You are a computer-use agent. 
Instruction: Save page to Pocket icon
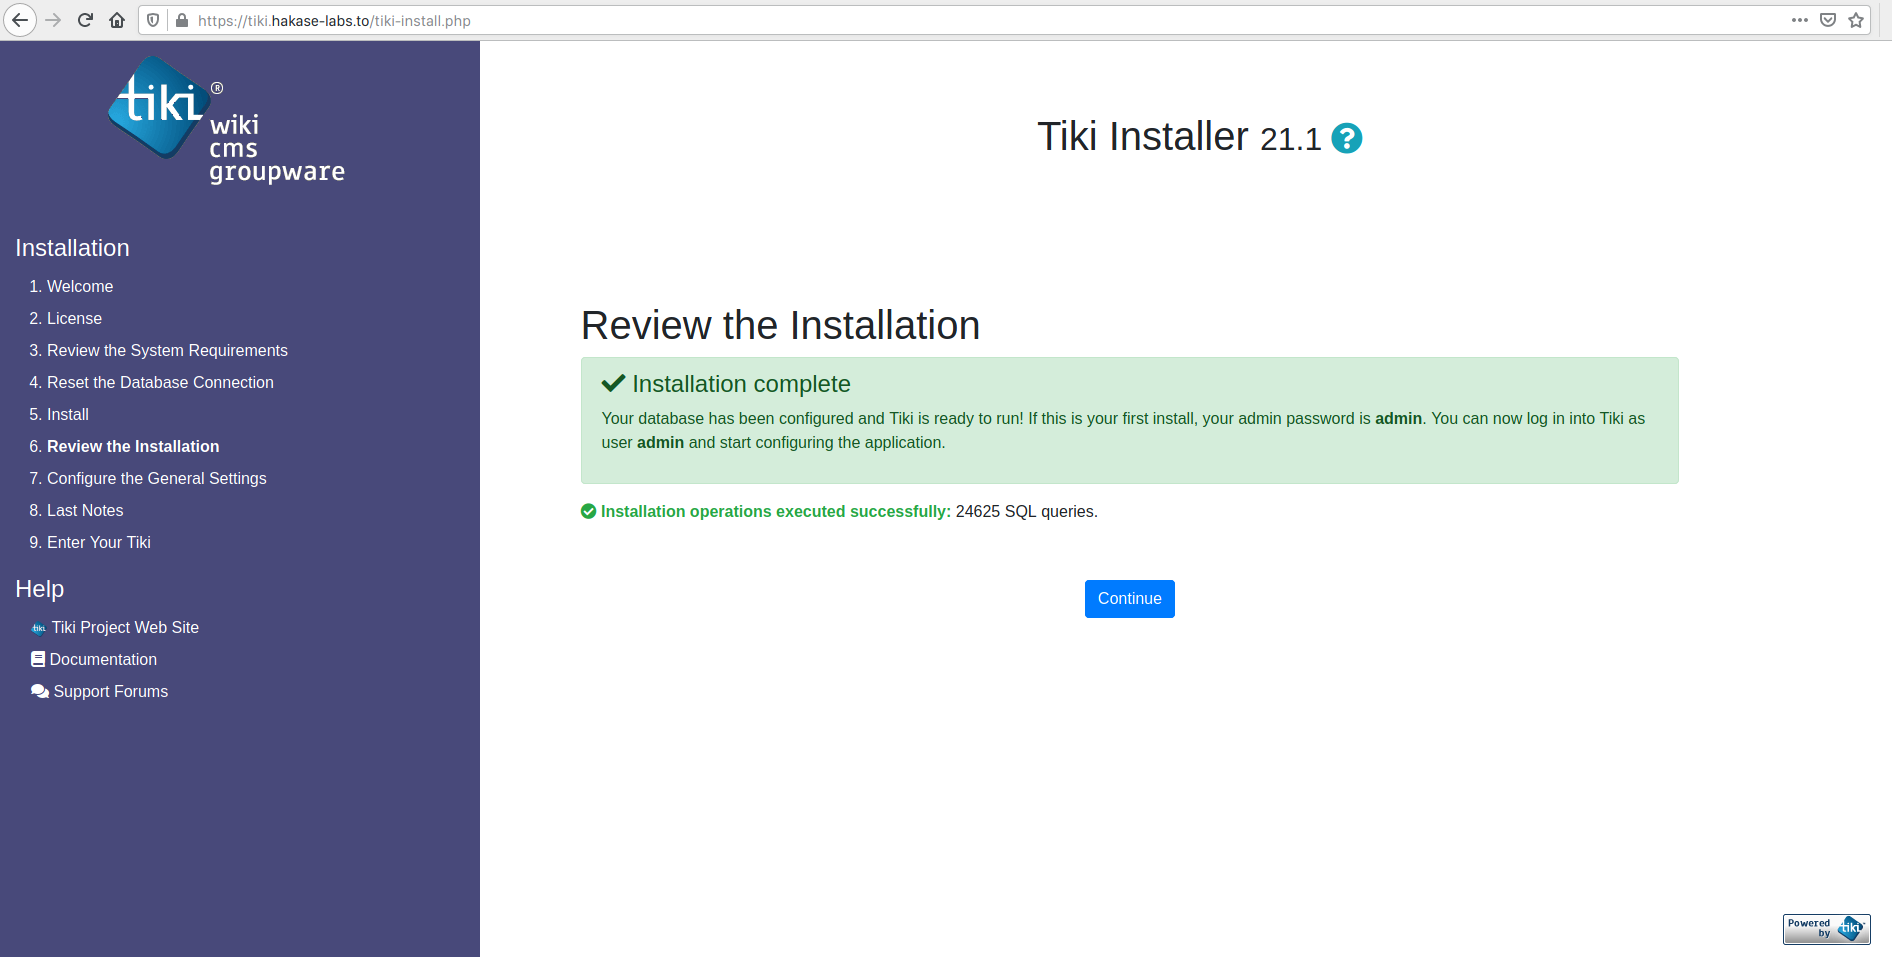[x=1828, y=20]
